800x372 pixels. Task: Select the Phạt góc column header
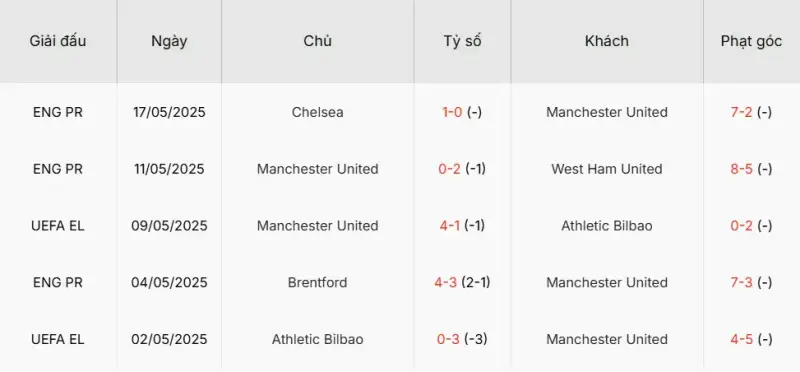click(x=751, y=41)
